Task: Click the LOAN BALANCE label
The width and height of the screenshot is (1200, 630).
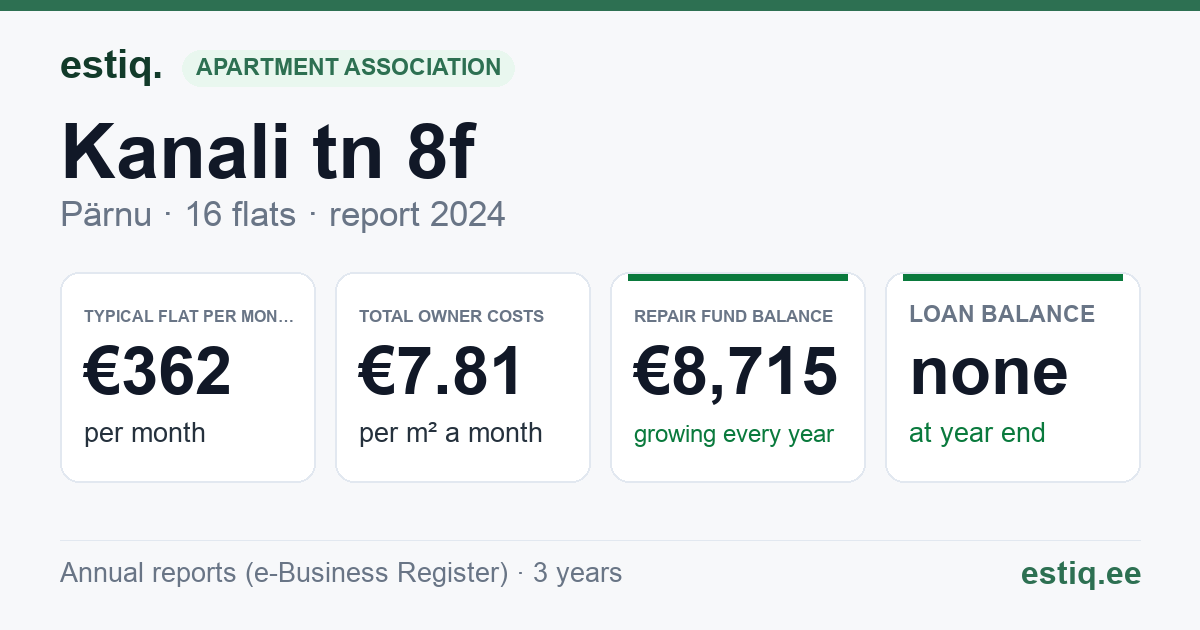Action: click(1002, 314)
